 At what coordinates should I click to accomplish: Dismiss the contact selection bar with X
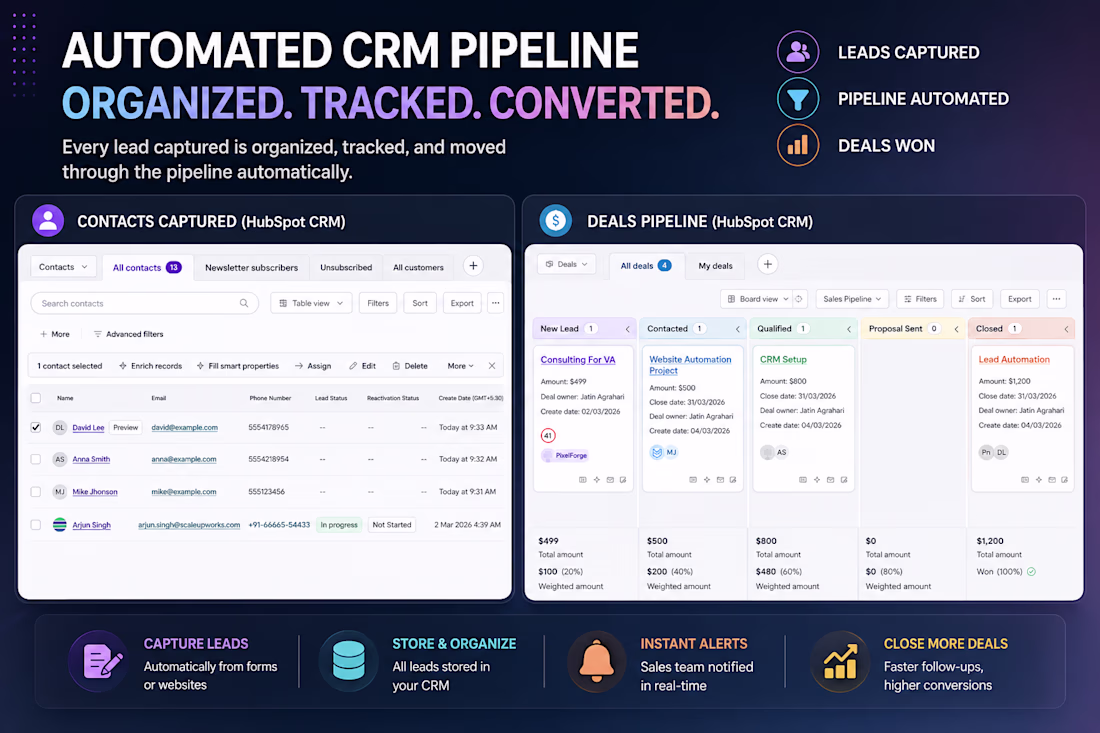pos(492,365)
